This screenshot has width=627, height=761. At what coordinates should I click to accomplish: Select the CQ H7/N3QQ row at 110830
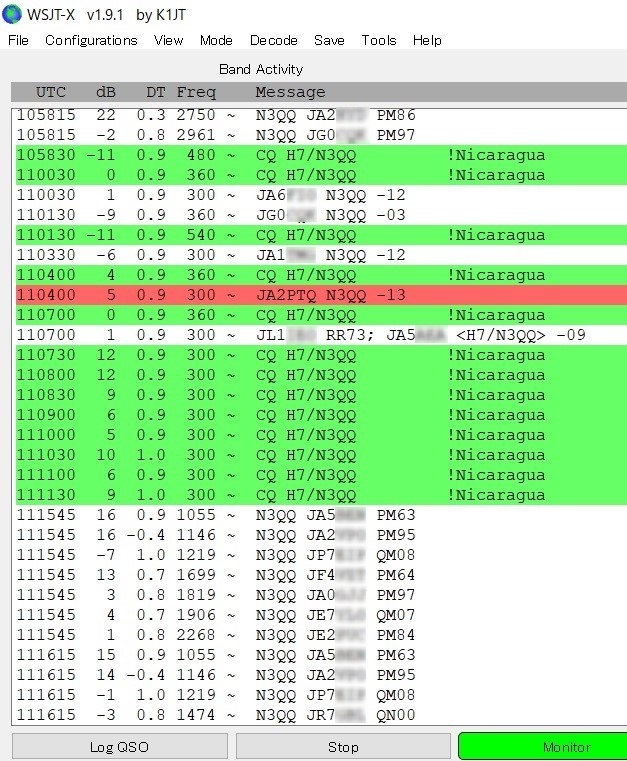coord(321,395)
